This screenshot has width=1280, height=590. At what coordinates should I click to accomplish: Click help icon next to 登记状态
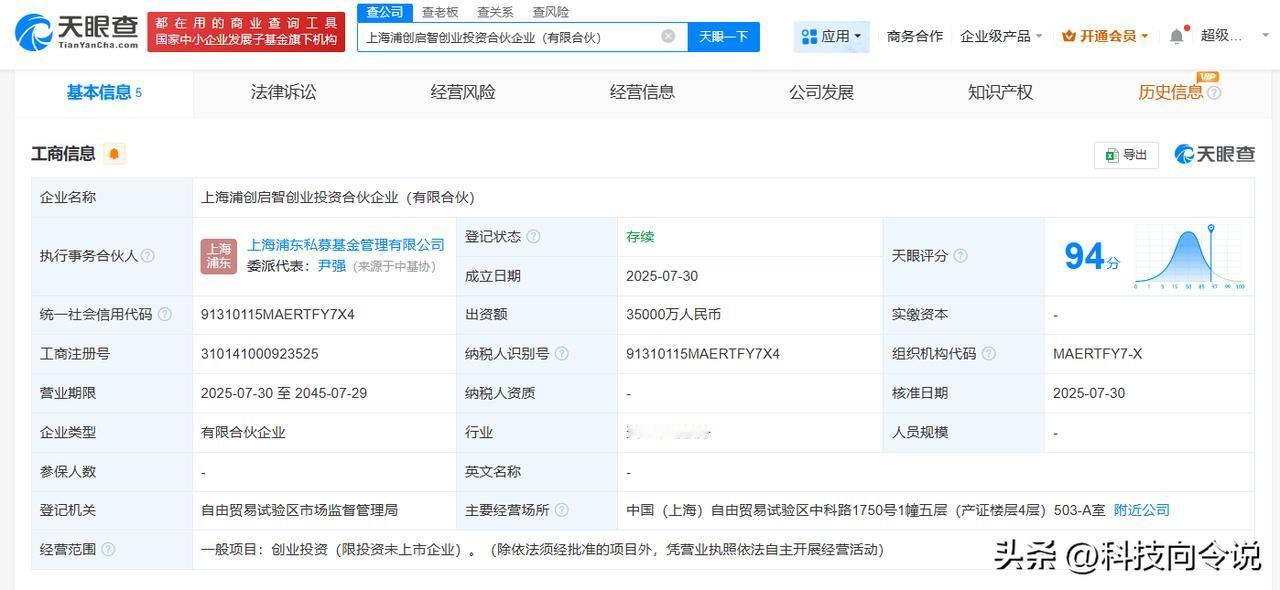click(x=533, y=237)
